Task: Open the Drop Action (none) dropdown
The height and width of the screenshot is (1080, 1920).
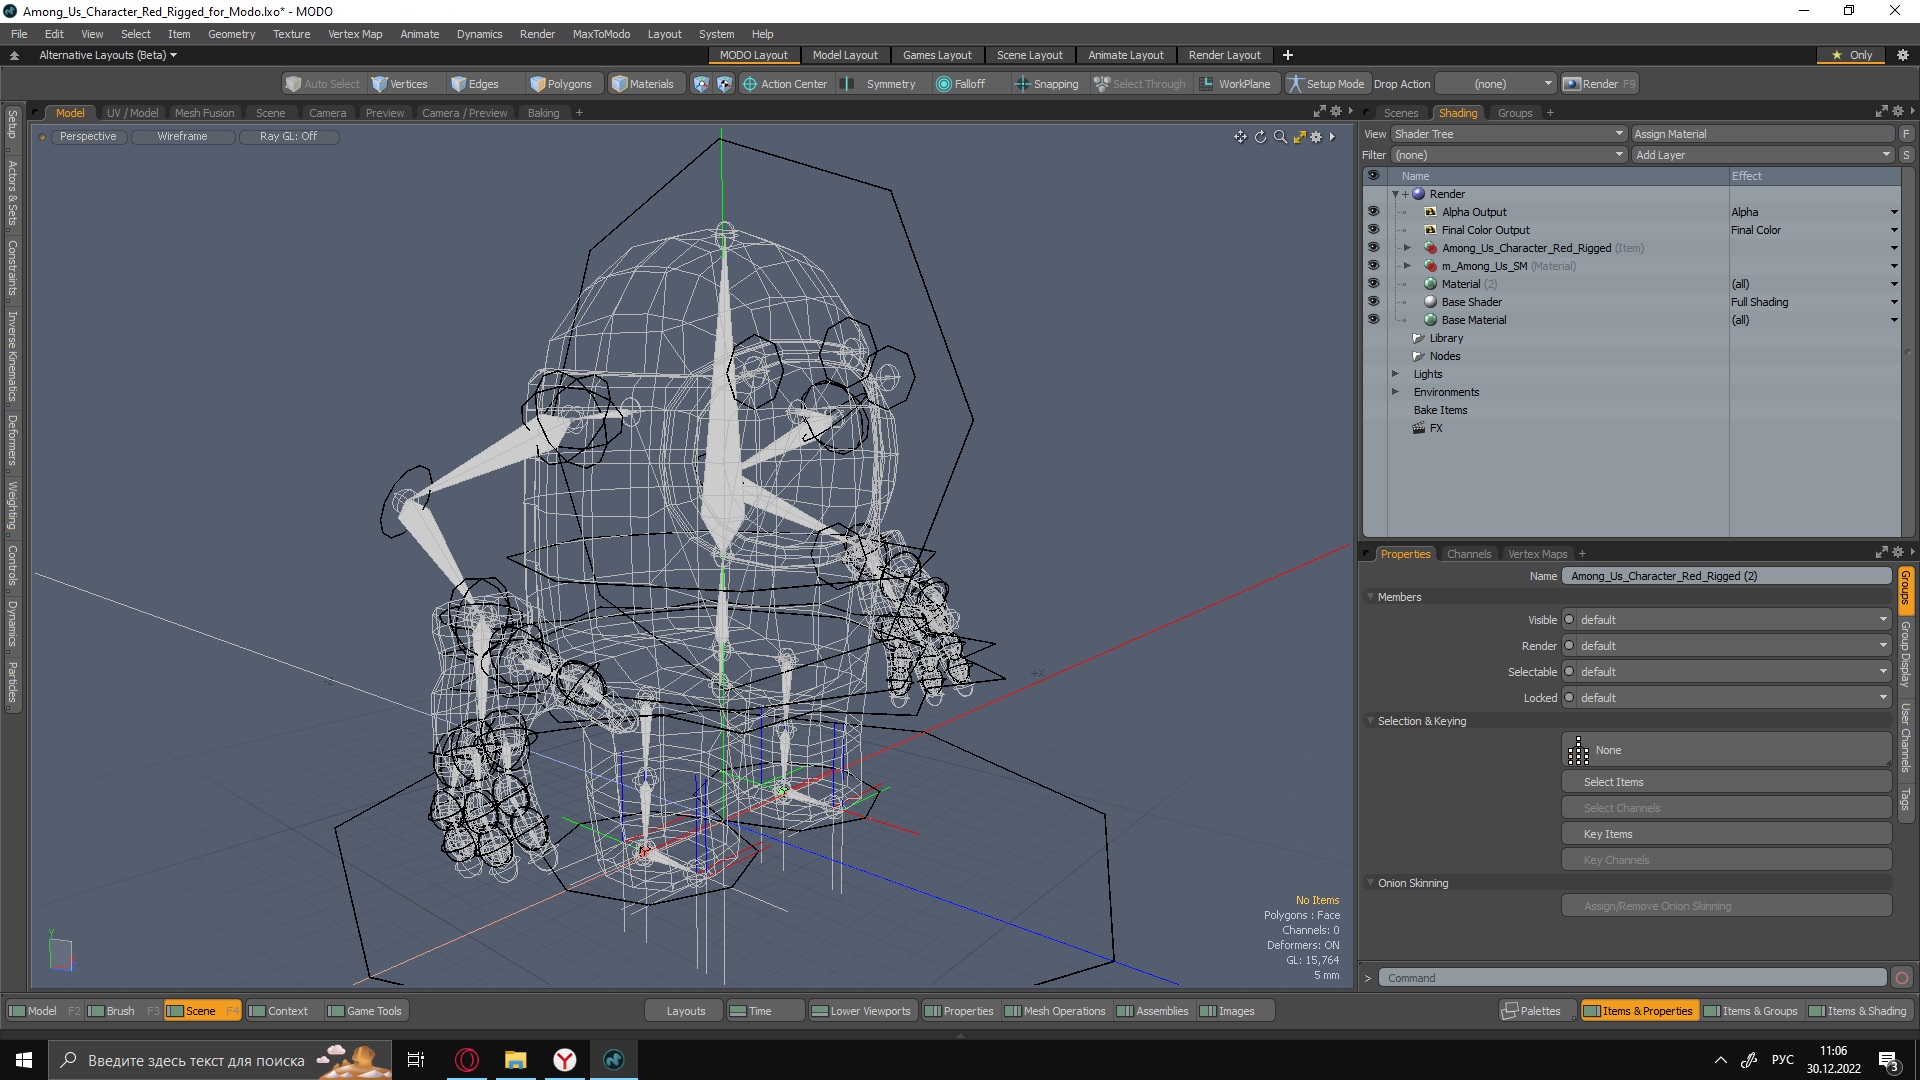Action: pyautogui.click(x=1496, y=84)
